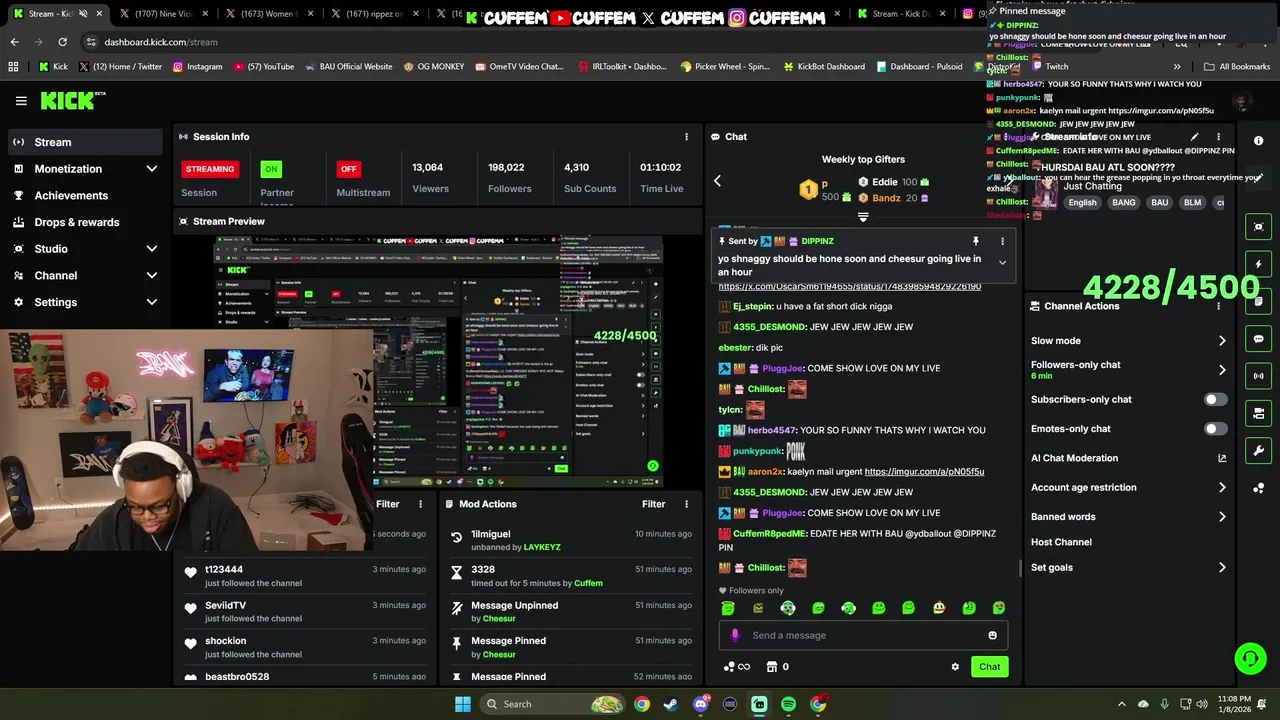This screenshot has height=720, width=1280.
Task: Click the Partner ON badge
Action: [271, 169]
